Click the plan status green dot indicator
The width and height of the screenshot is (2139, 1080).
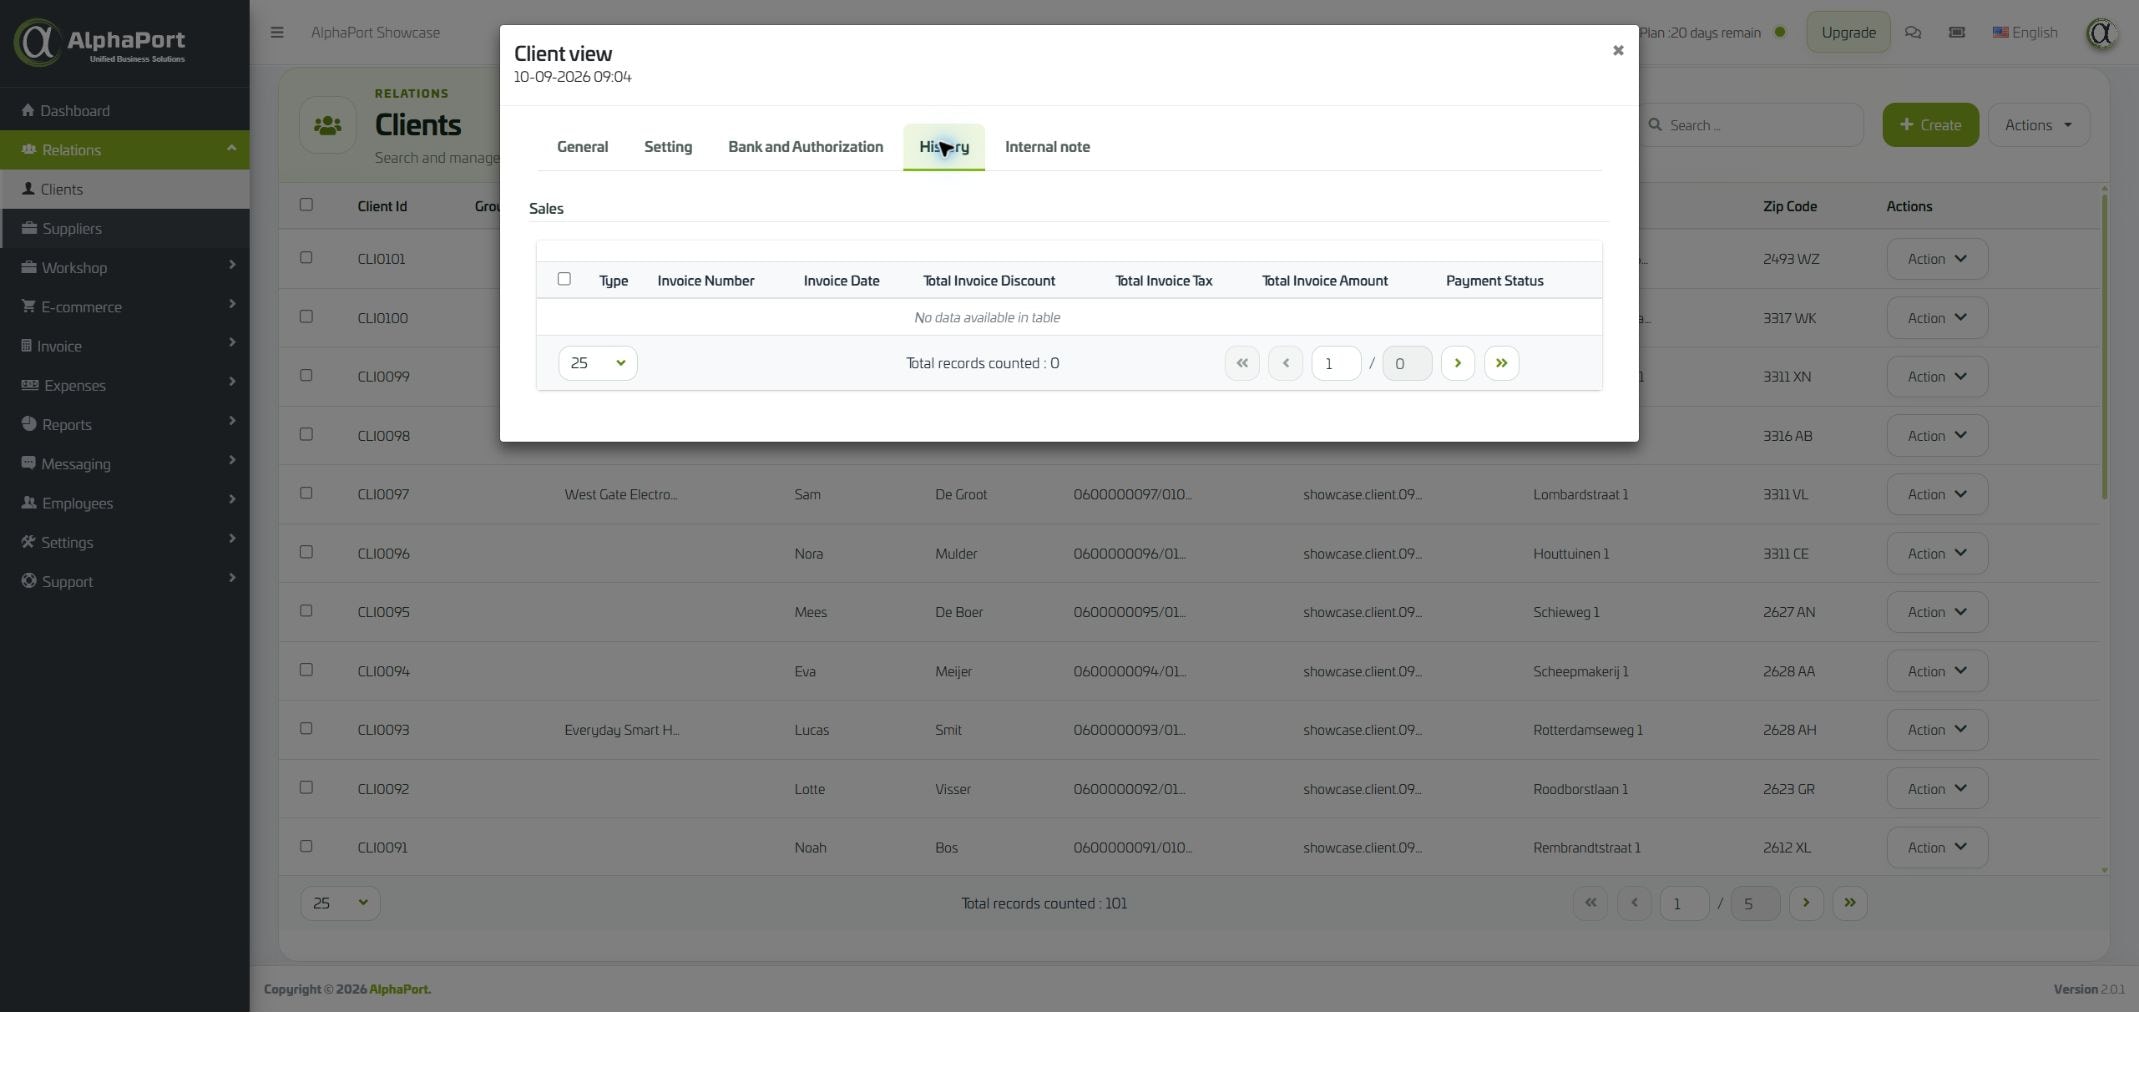[x=1780, y=32]
